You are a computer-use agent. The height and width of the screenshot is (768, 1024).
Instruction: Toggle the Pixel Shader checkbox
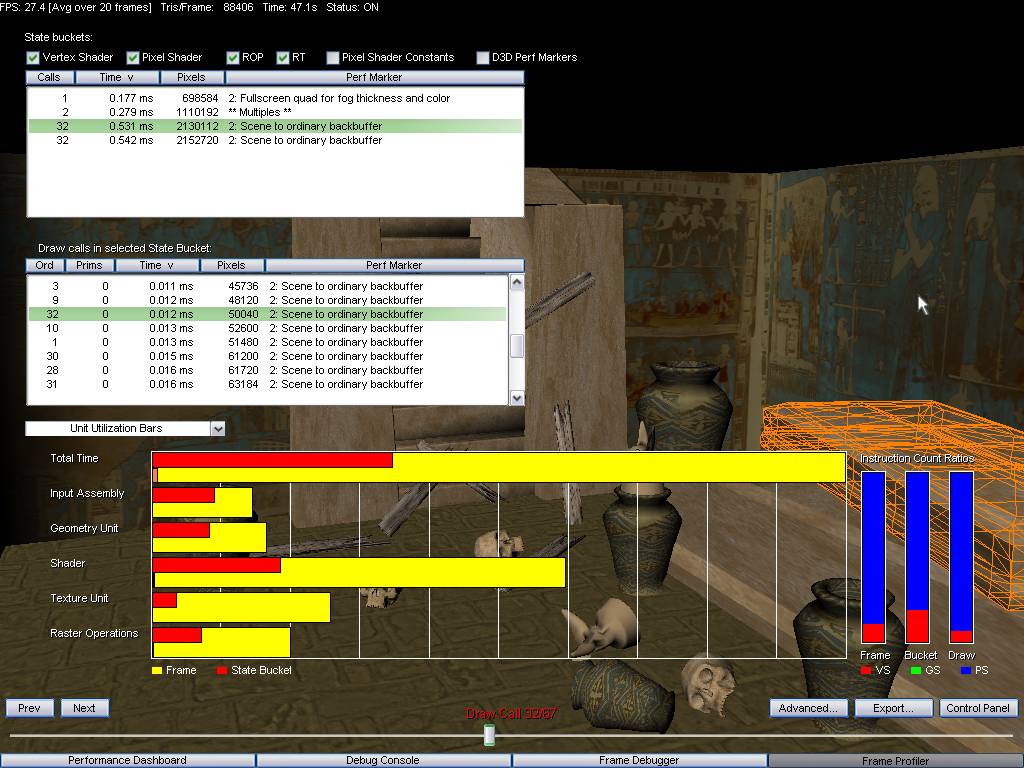[x=133, y=58]
